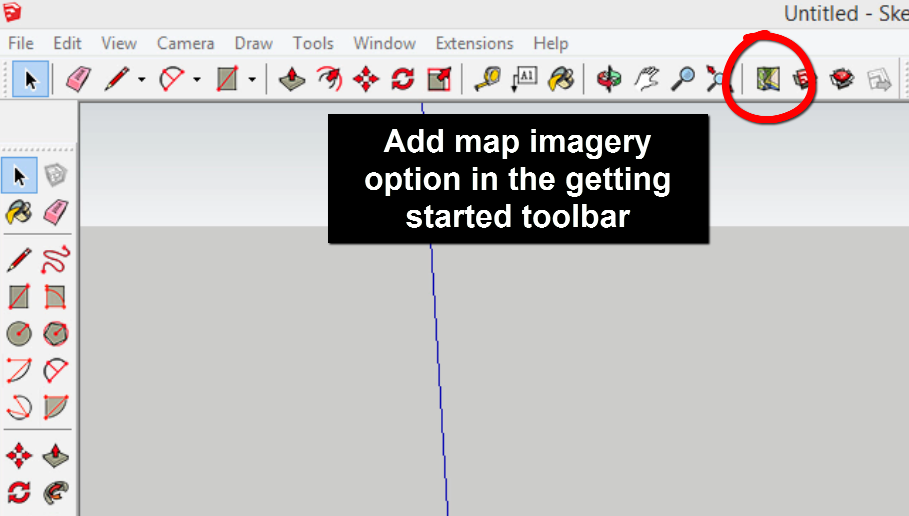The width and height of the screenshot is (909, 516).
Task: Pick the Eraser tool in top toolbar
Action: pyautogui.click(x=78, y=79)
